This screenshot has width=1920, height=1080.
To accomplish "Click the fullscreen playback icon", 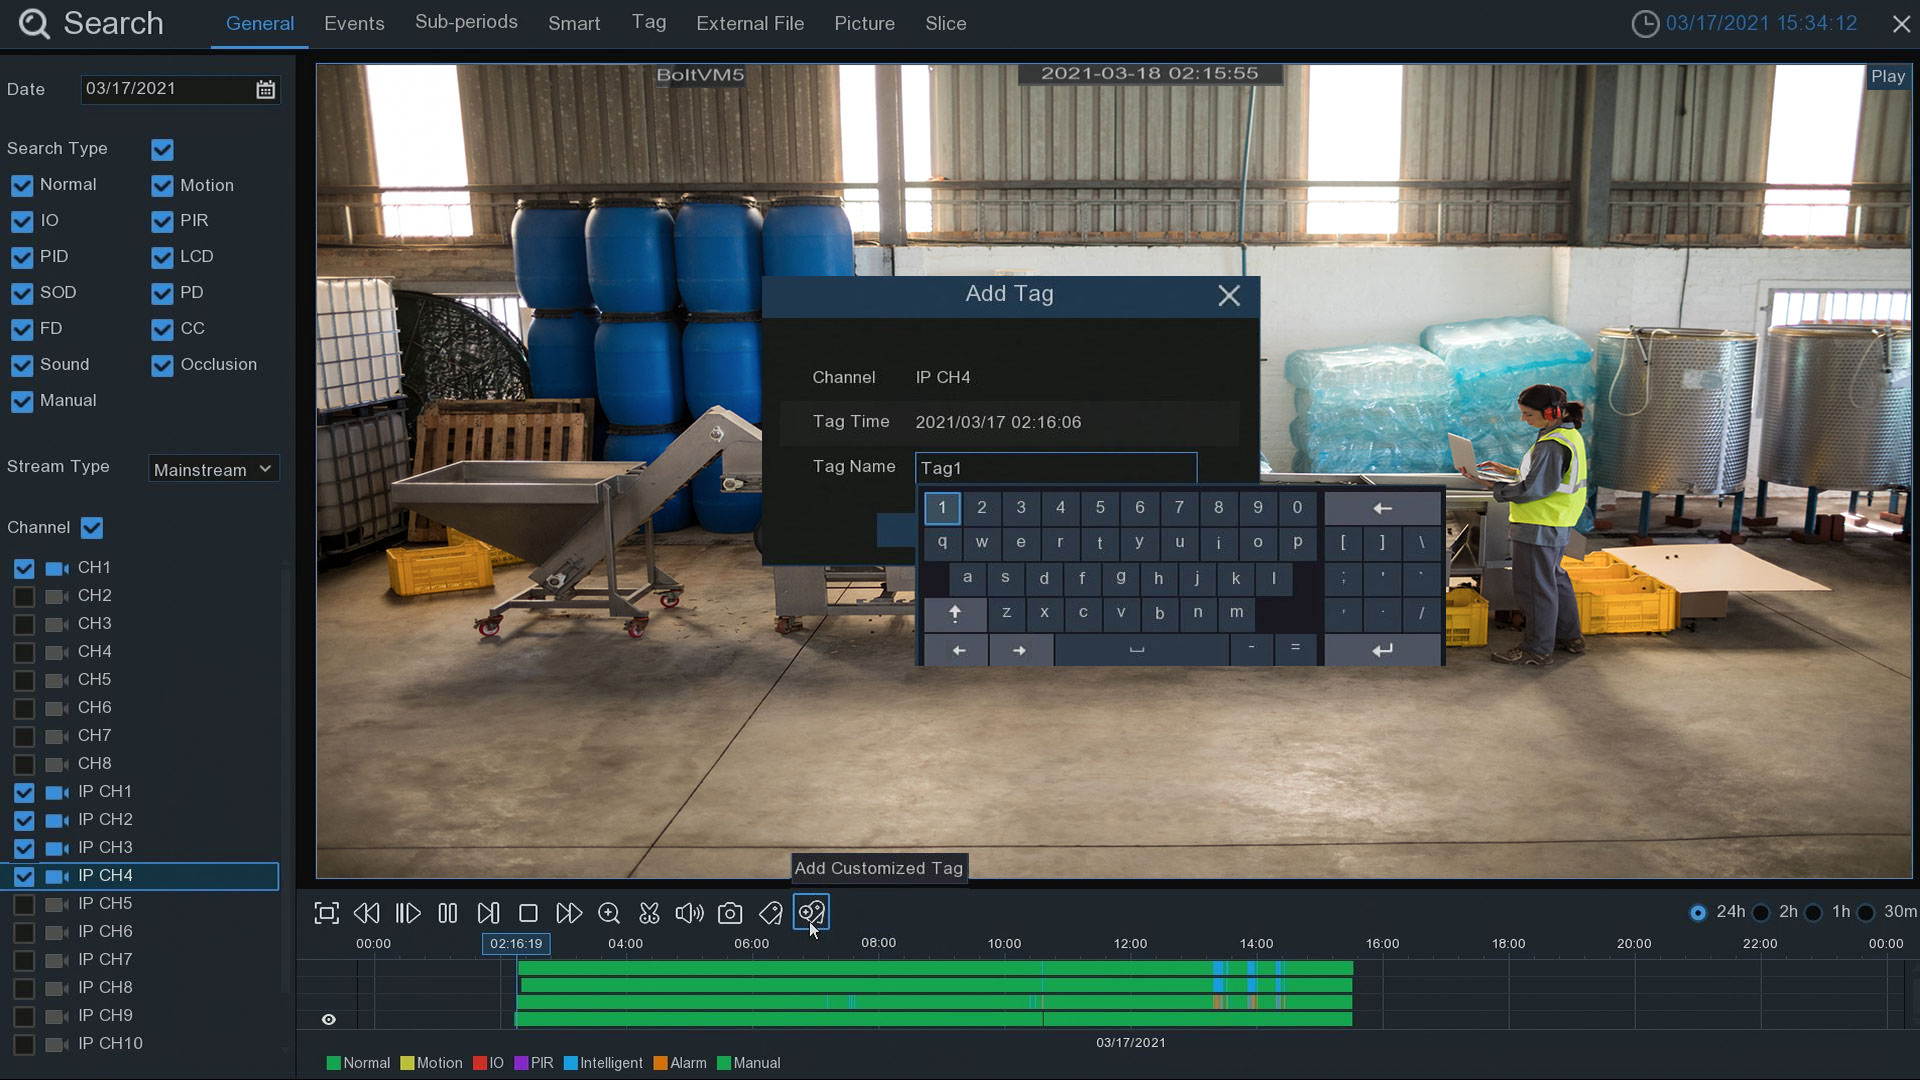I will pos(326,913).
